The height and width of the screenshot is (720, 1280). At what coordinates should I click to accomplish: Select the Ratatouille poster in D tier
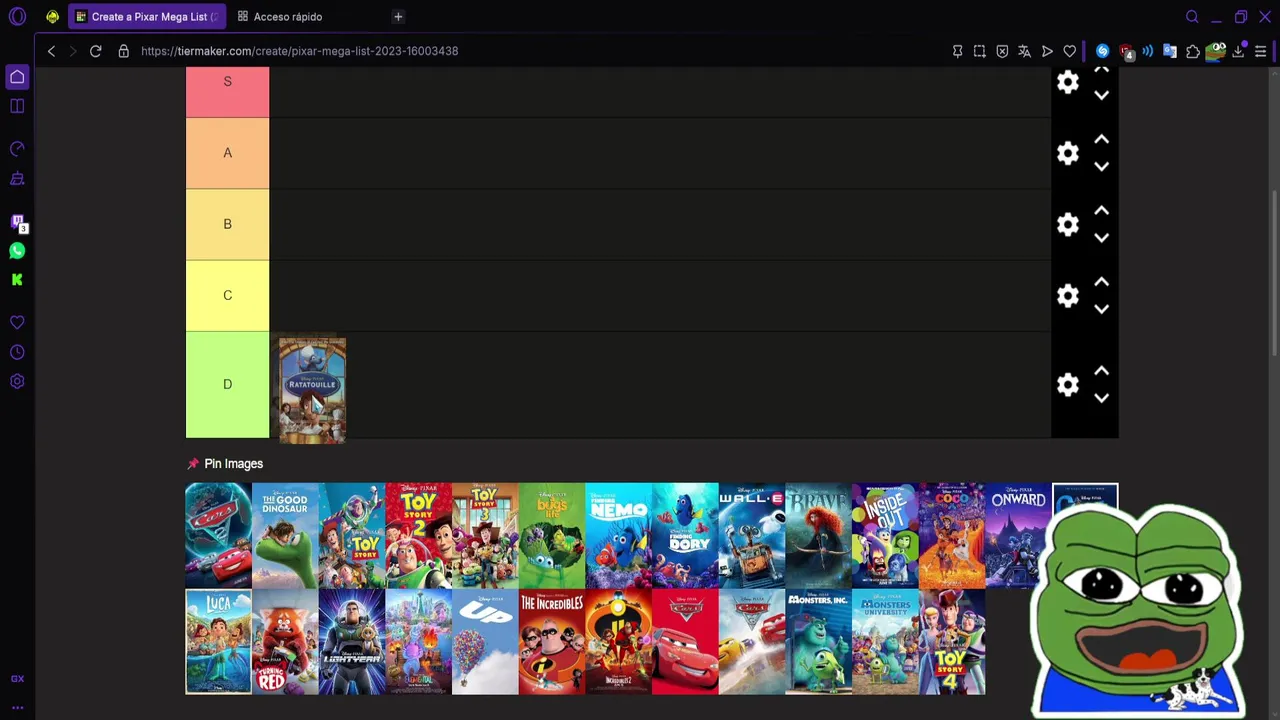[x=312, y=390]
